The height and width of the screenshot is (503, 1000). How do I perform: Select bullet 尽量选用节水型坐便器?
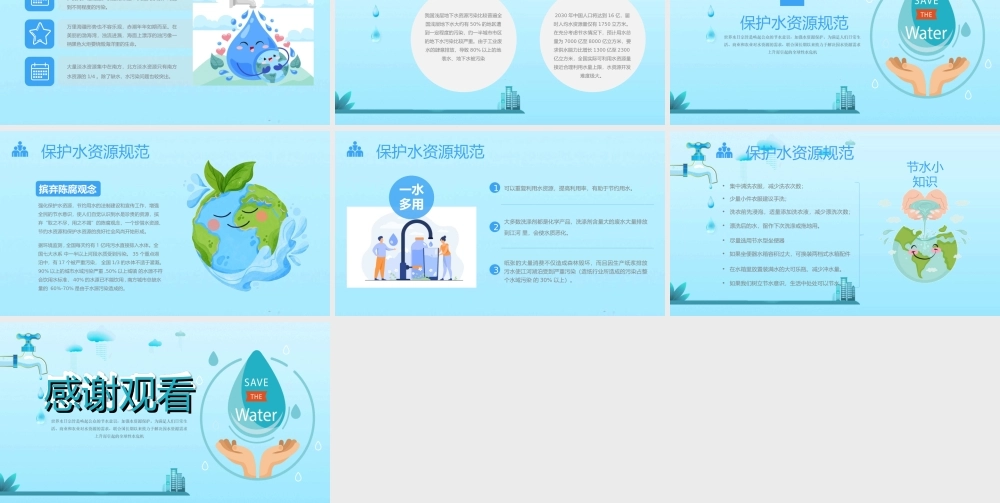[x=757, y=240]
